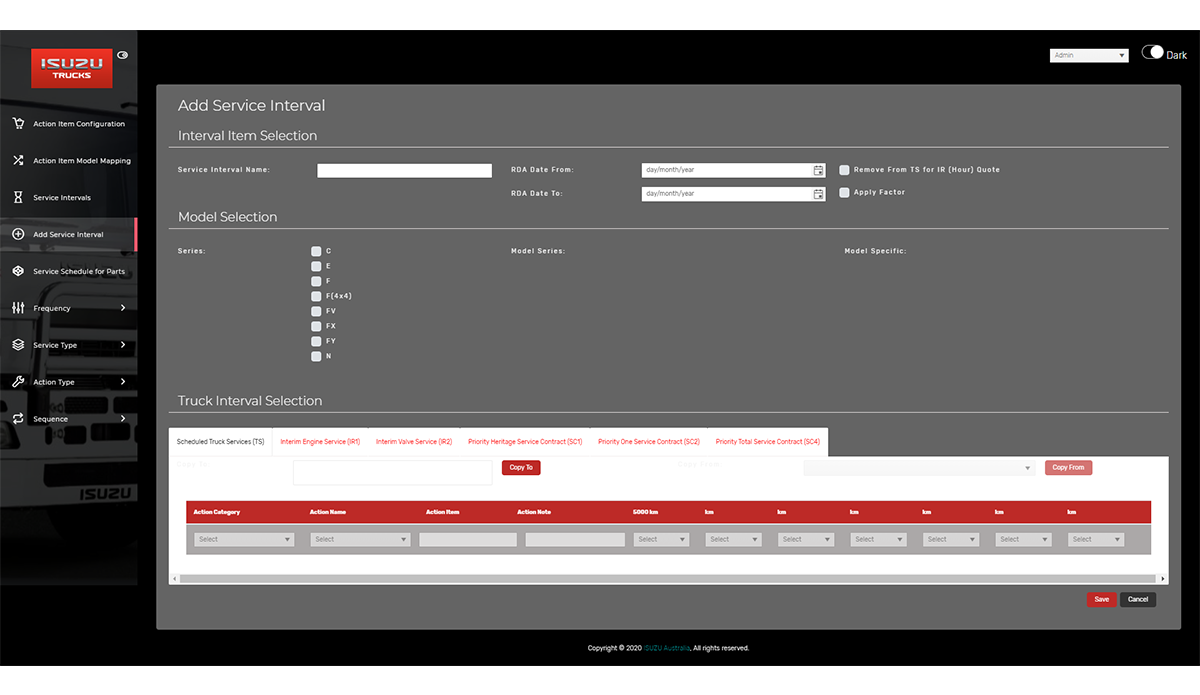Enable the Apply Factor checkbox
The width and height of the screenshot is (1200, 695).
[845, 193]
